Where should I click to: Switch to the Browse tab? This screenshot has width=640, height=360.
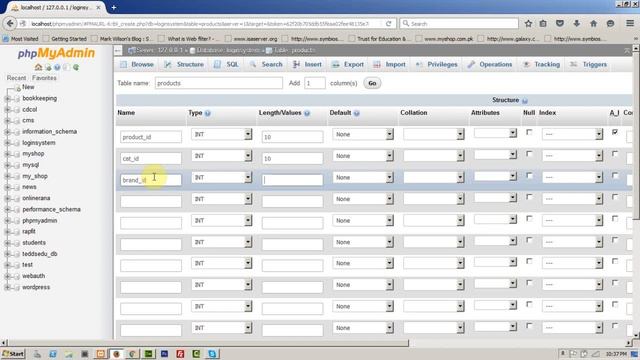click(x=137, y=64)
